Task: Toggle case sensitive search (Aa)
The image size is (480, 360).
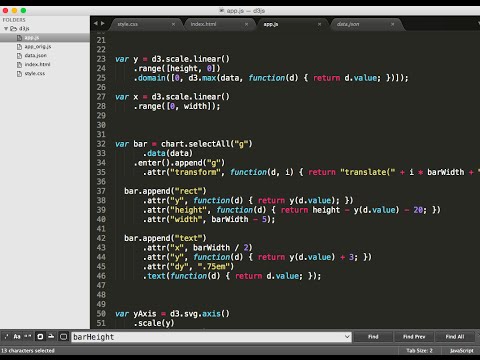Action: click(17, 337)
